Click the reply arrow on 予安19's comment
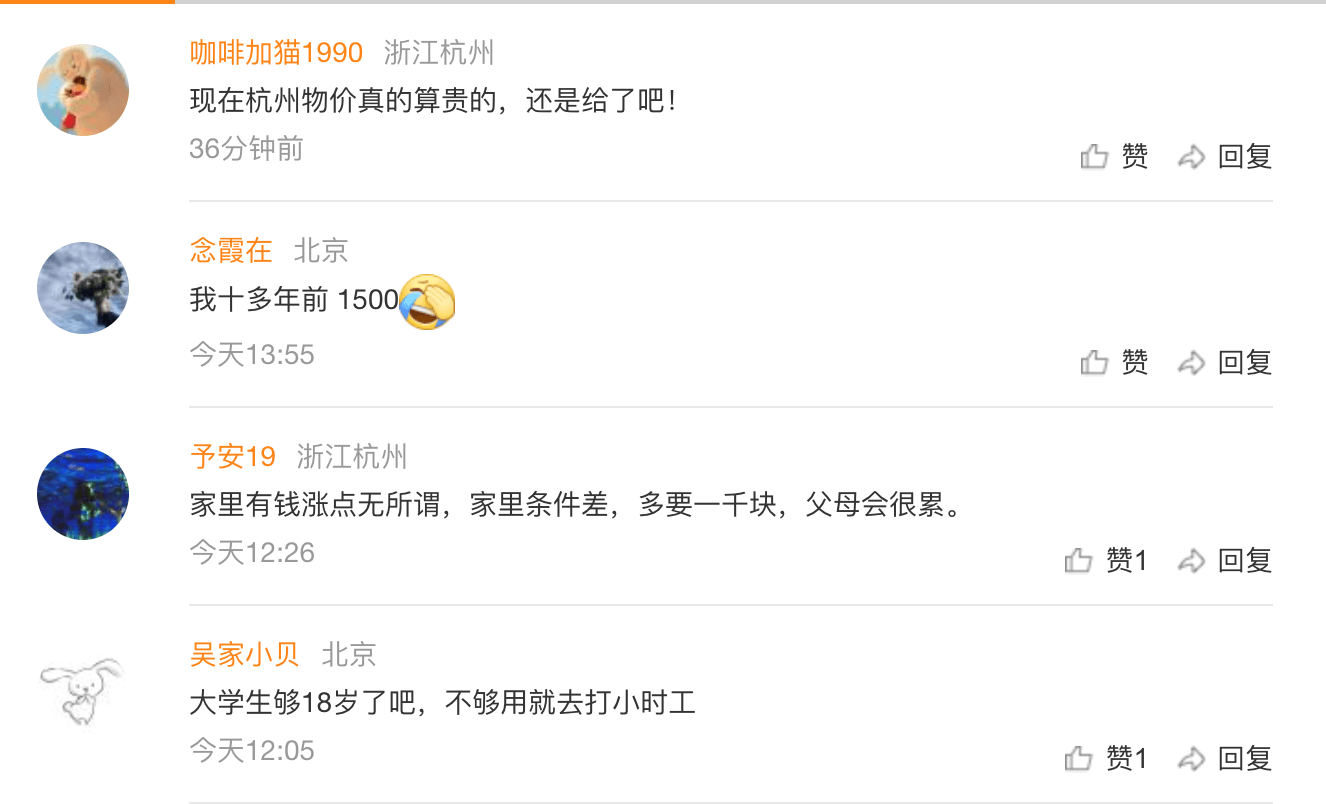 click(1191, 561)
